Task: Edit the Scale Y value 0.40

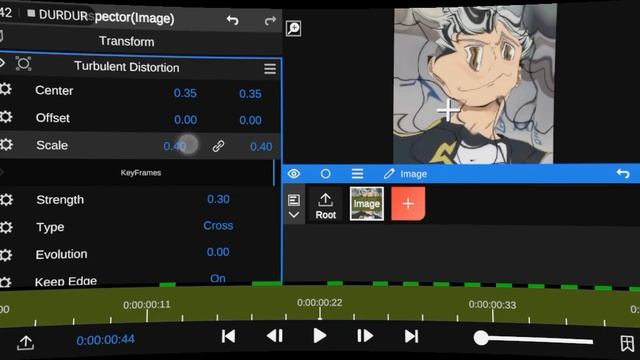Action: [x=261, y=147]
